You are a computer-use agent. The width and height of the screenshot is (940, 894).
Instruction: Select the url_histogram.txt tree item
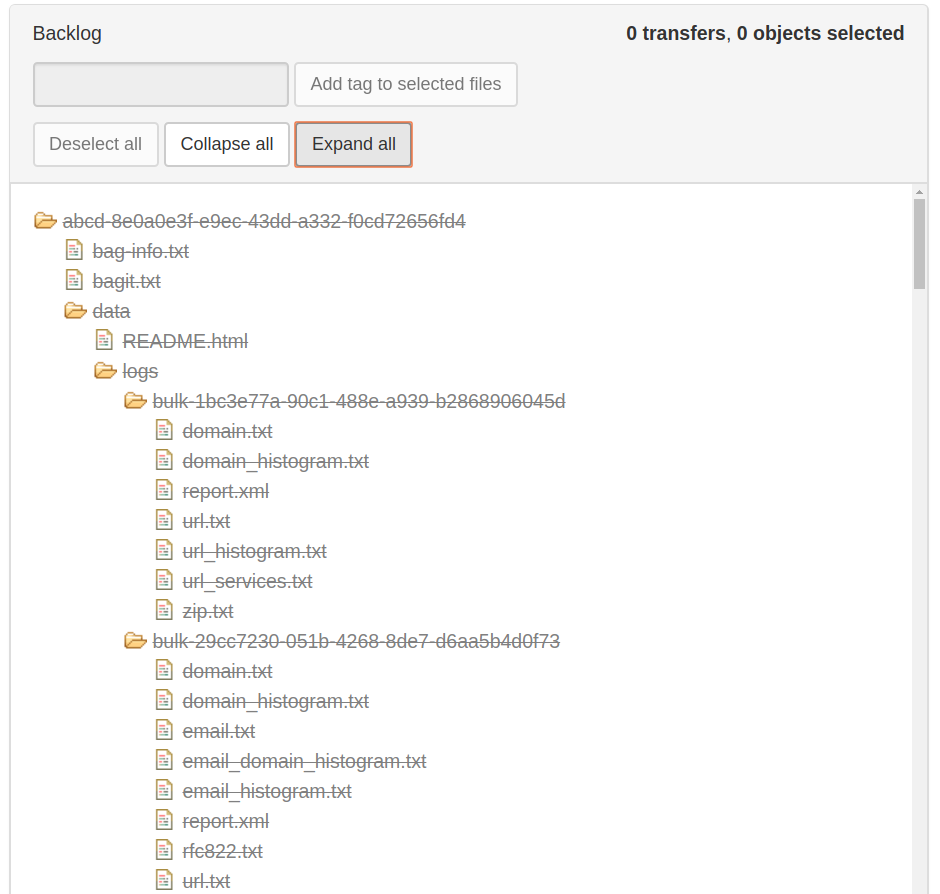coord(254,551)
